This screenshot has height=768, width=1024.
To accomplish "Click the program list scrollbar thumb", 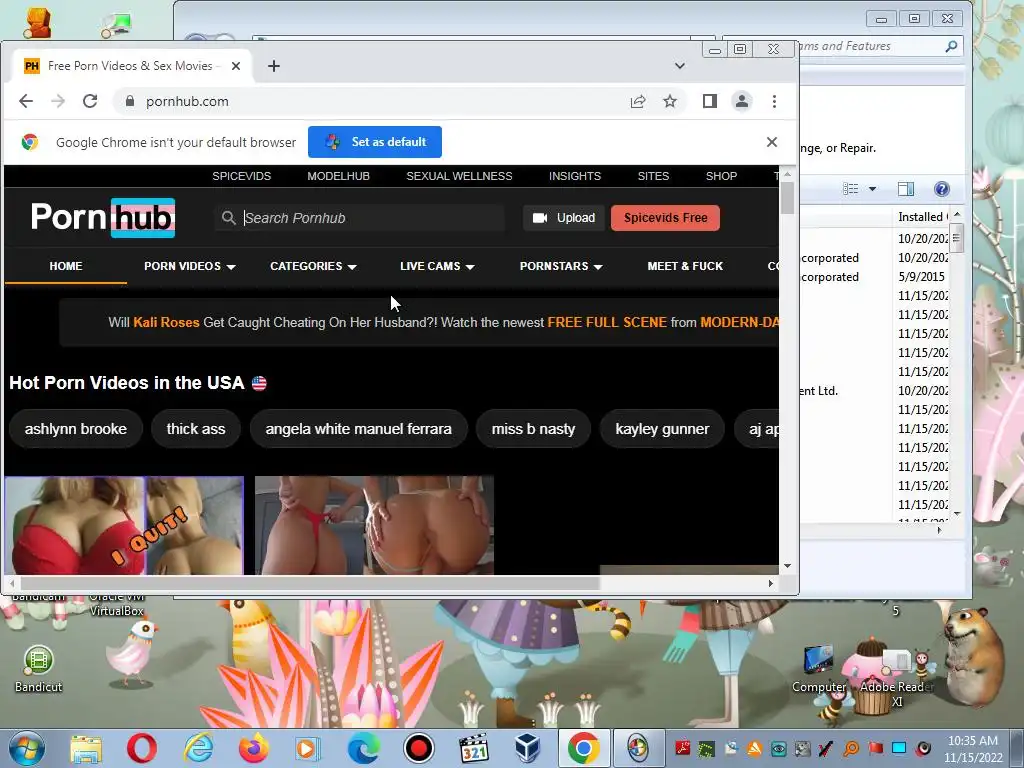I will pyautogui.click(x=957, y=238).
